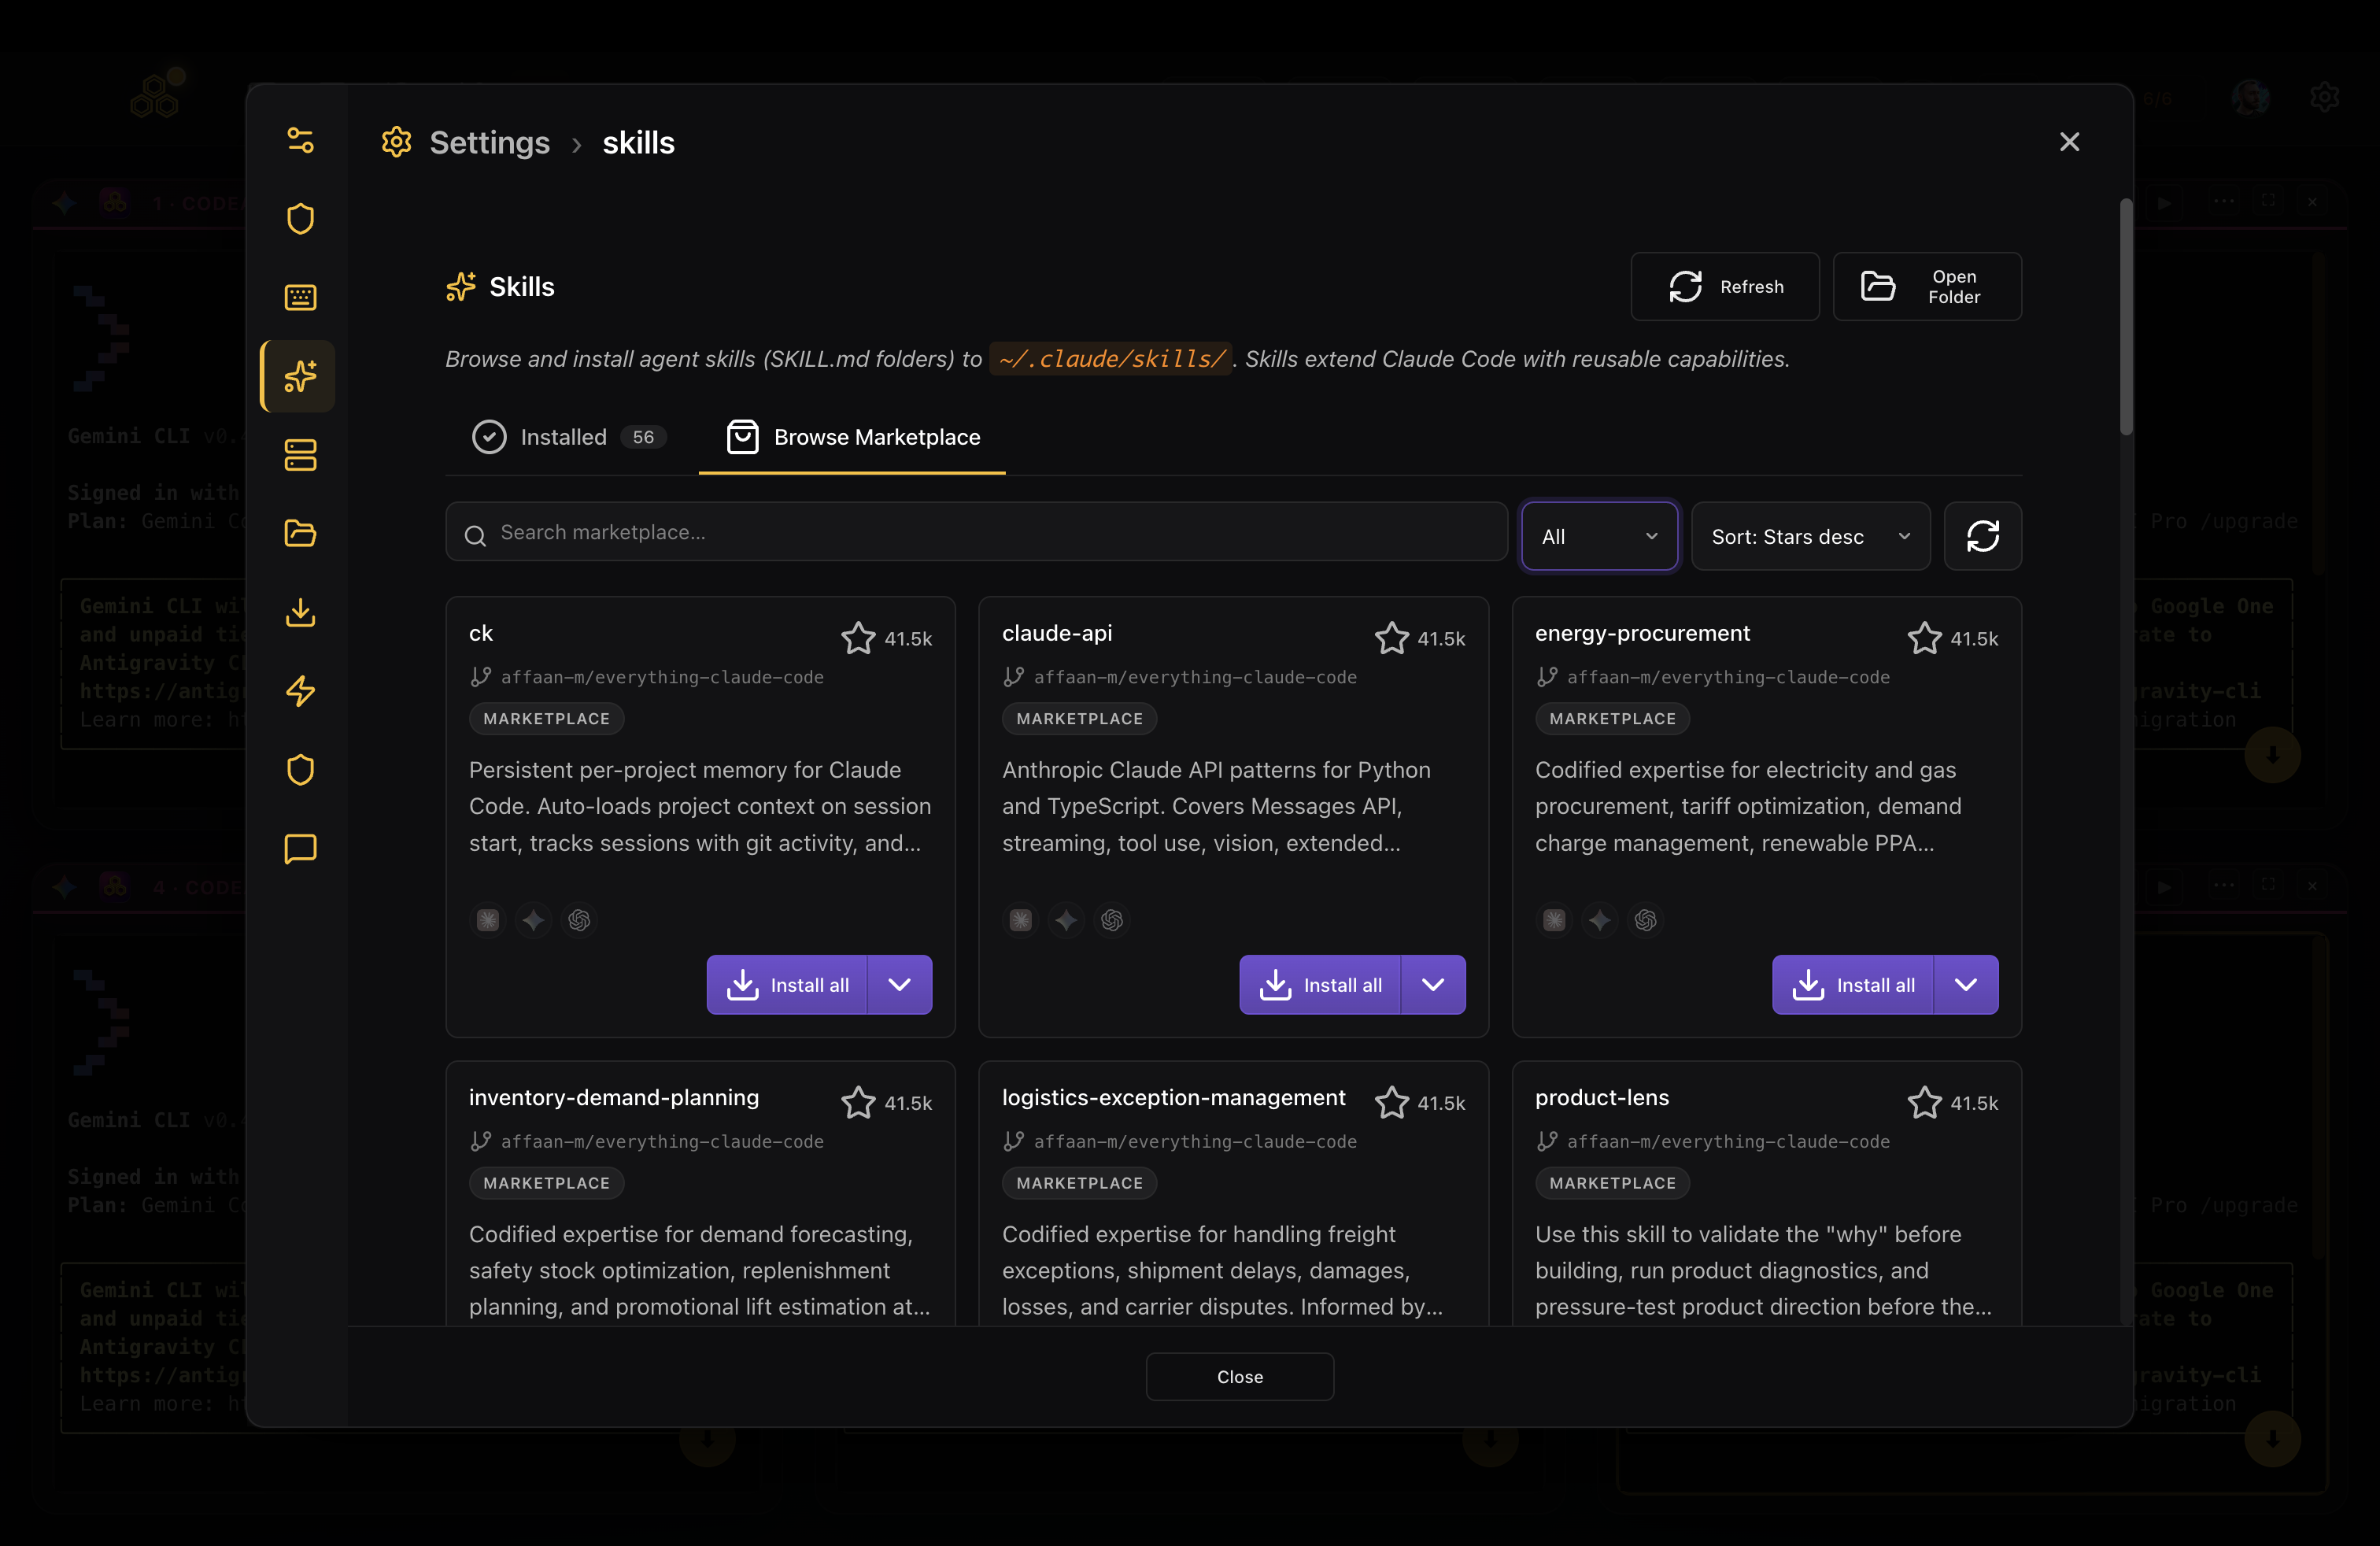Click Claude agent icon on claude-api card
This screenshot has height=1546, width=2380.
[x=1021, y=920]
